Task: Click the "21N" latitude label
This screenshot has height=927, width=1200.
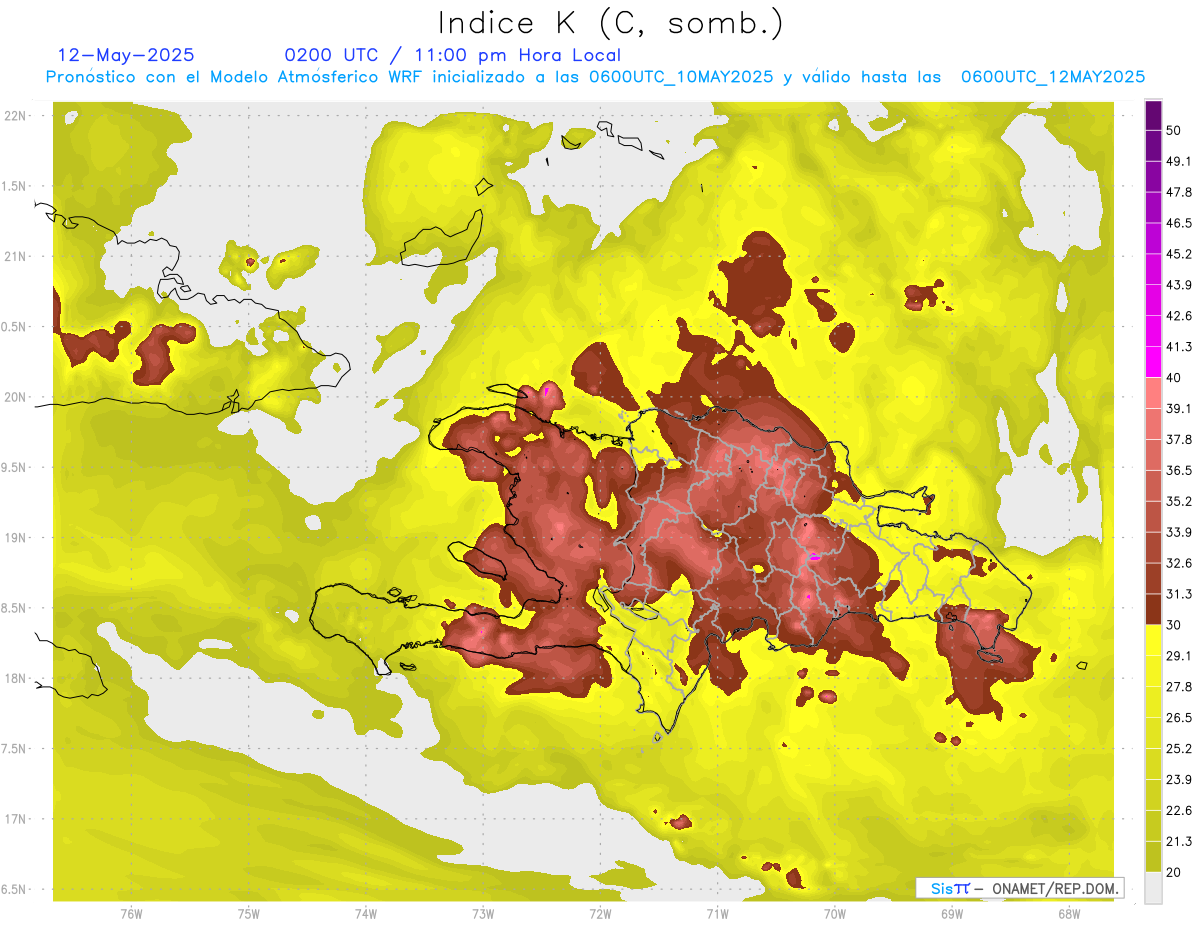Action: (x=15, y=256)
